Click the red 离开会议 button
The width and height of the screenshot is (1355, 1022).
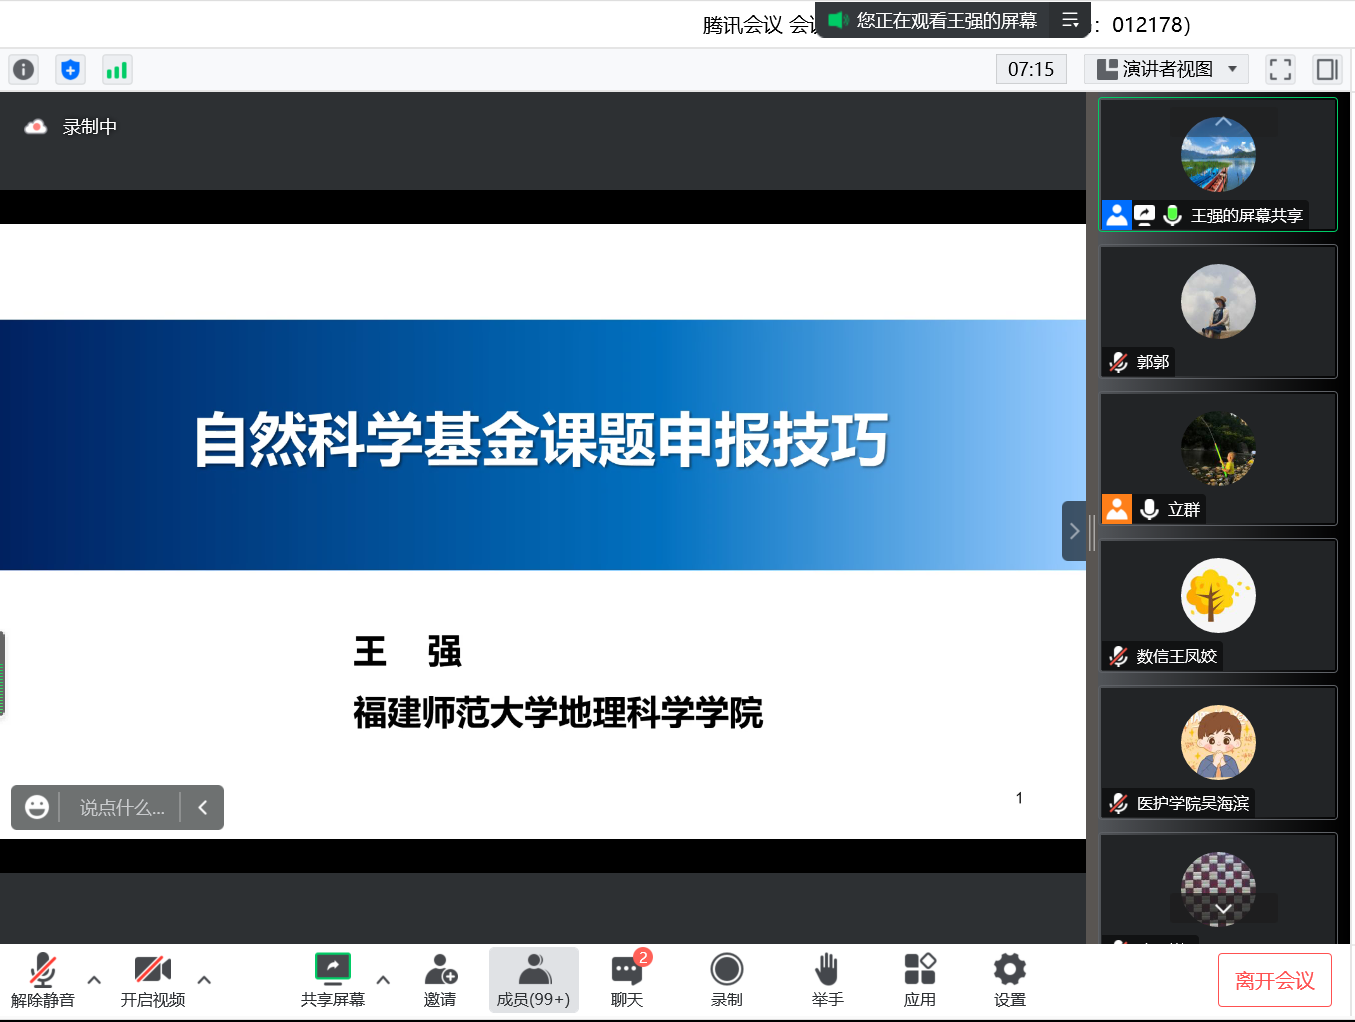pos(1274,980)
